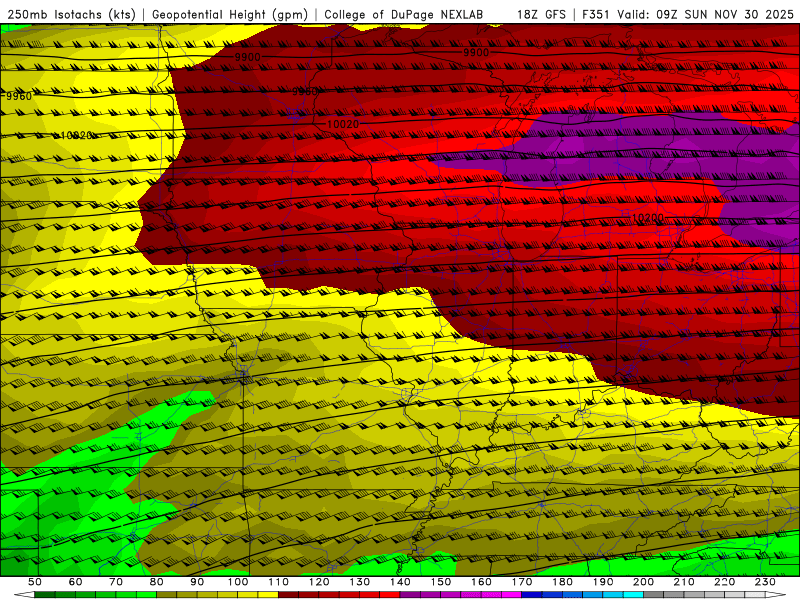The height and width of the screenshot is (600, 800).
Task: Click the 220 value on the color scale
Action: tap(724, 582)
